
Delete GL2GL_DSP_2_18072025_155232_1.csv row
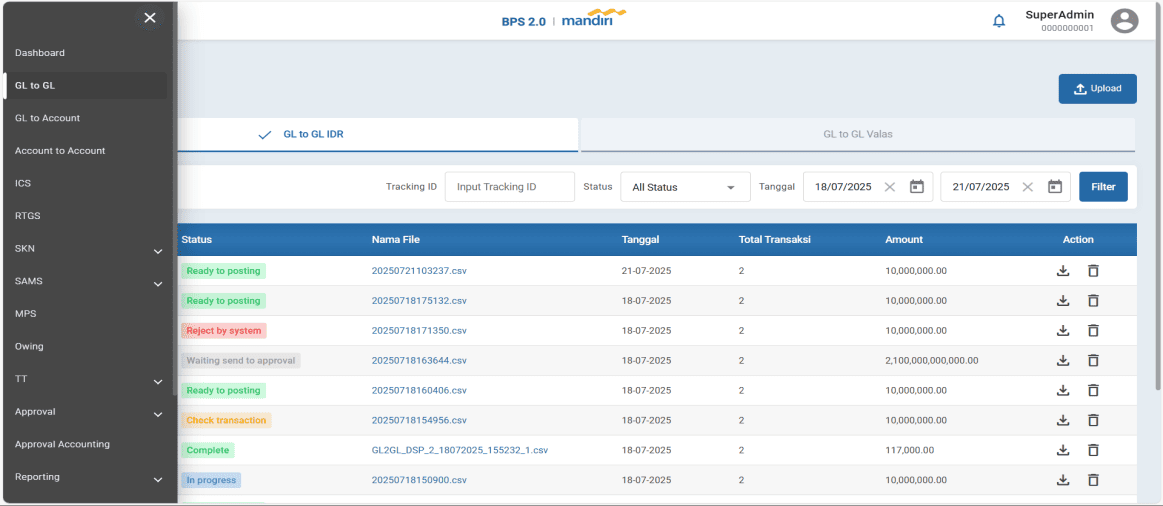point(1093,450)
